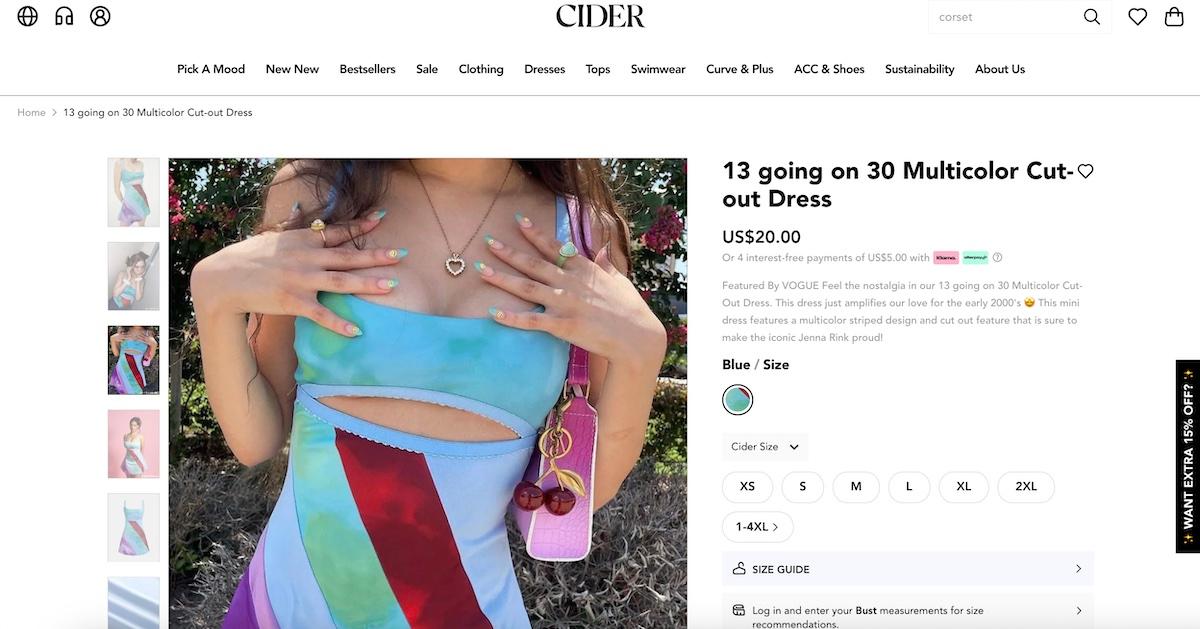Open the Swimwear menu
Screen dimensions: 1200x629
click(658, 69)
